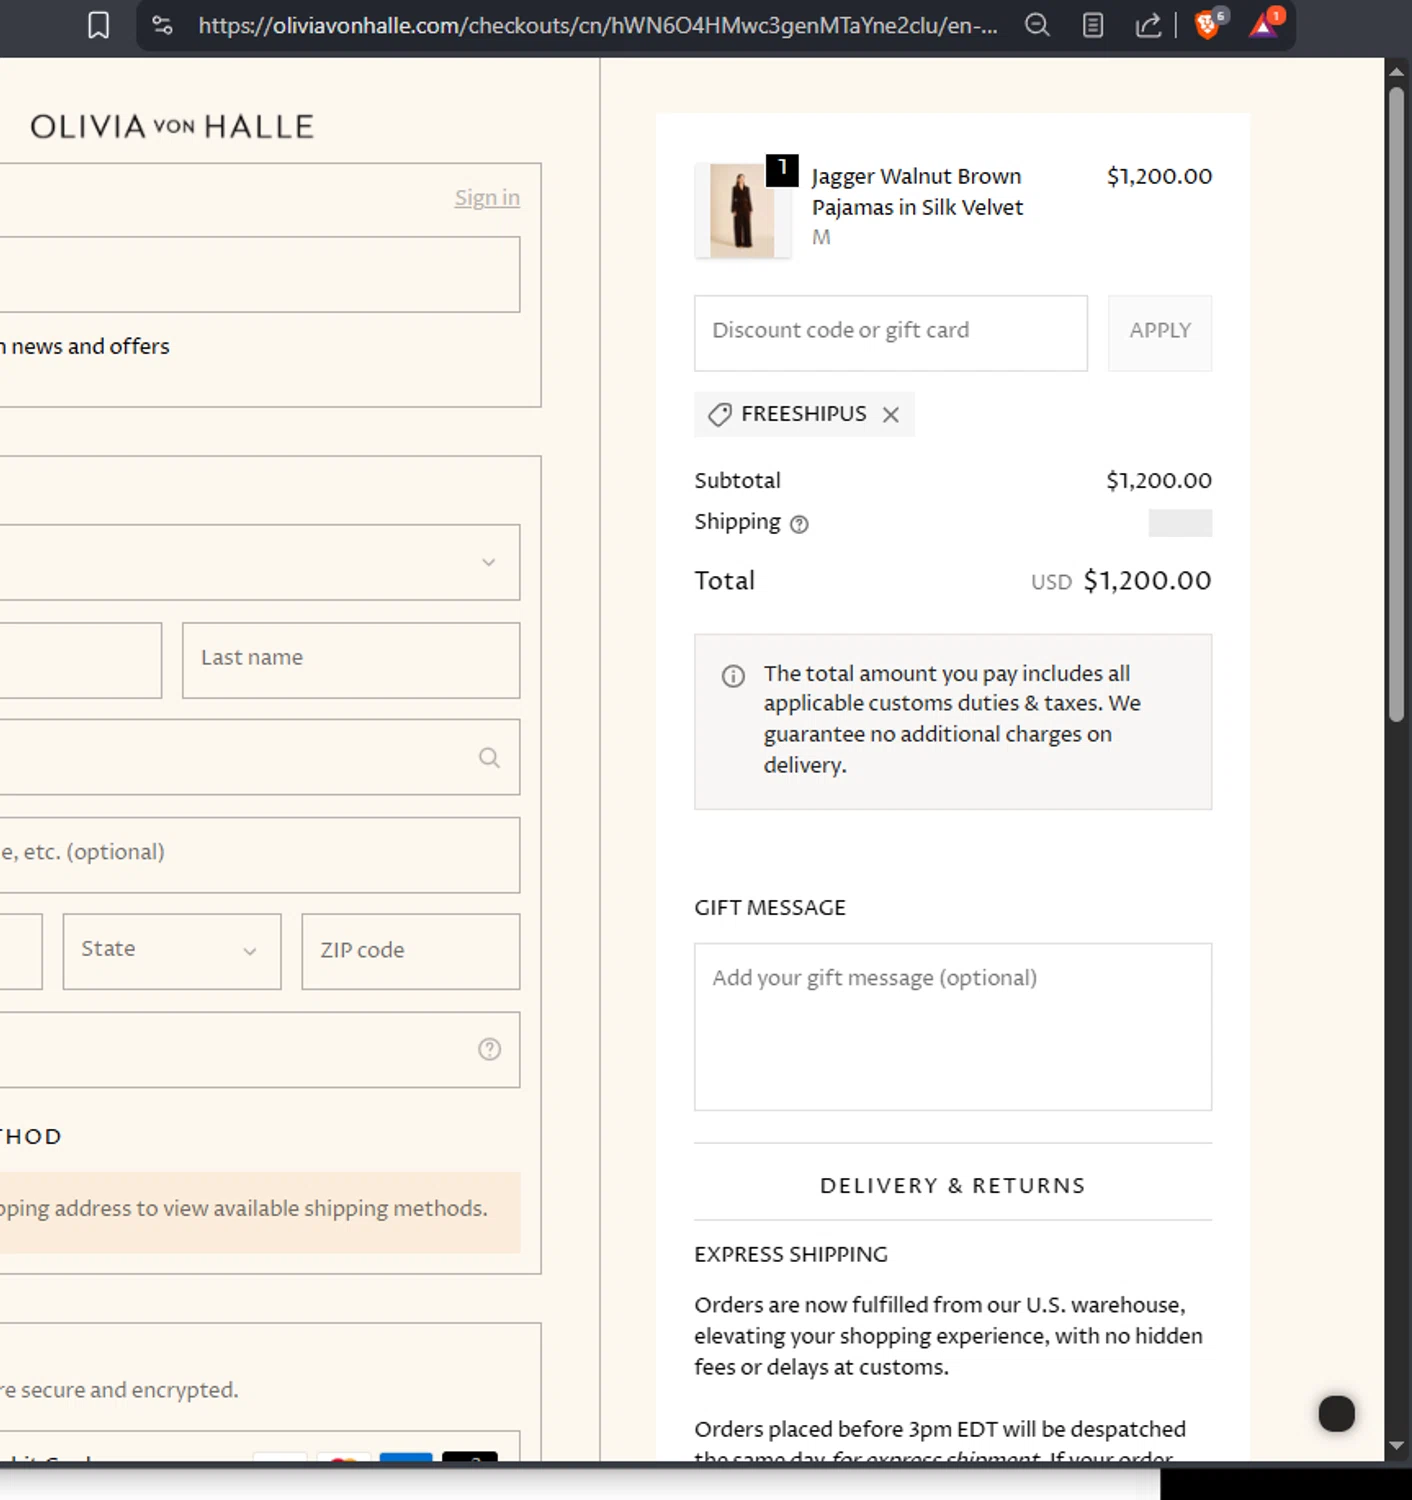Apply the discount code with APPLY
The width and height of the screenshot is (1412, 1500).
(1160, 333)
